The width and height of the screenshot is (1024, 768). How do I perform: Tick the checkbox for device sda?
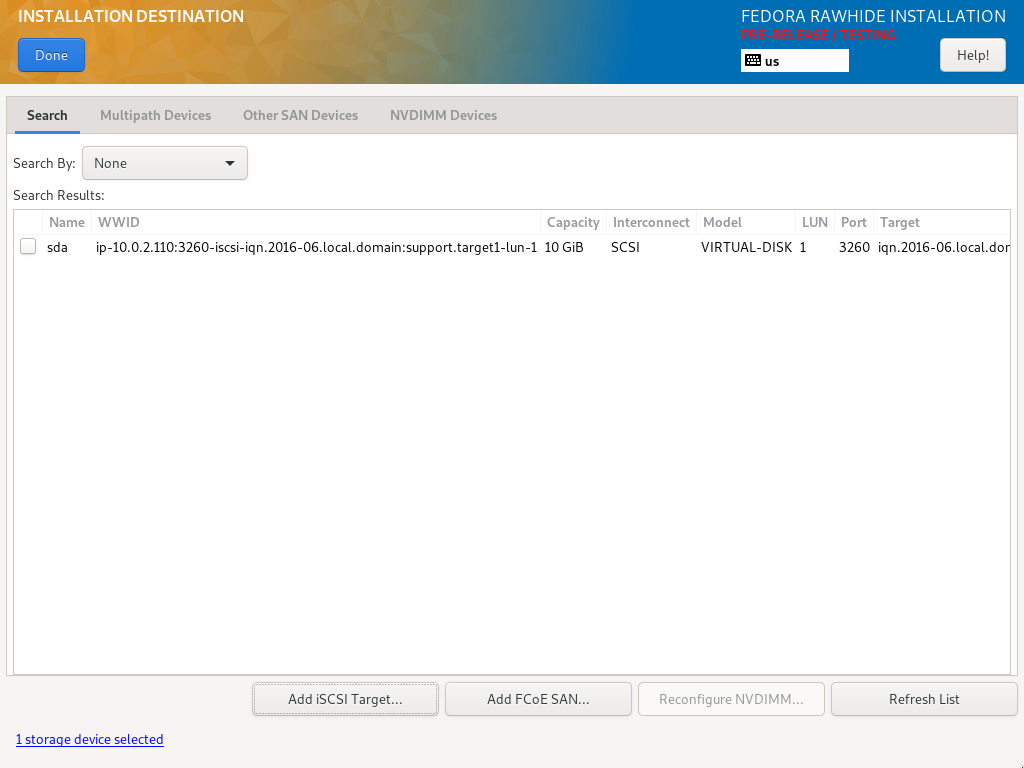(x=28, y=246)
